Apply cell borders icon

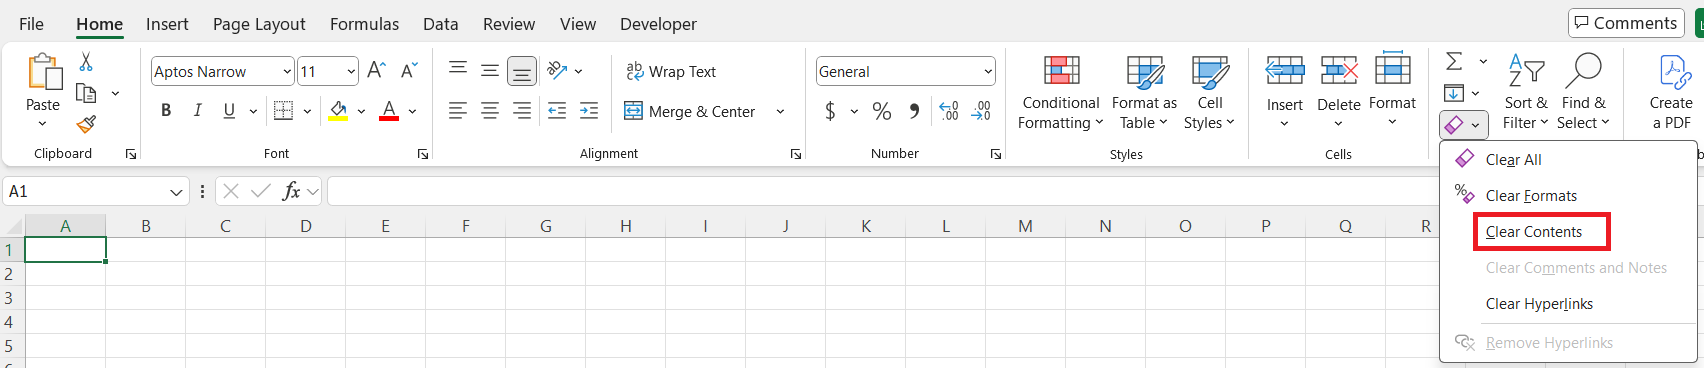point(283,111)
